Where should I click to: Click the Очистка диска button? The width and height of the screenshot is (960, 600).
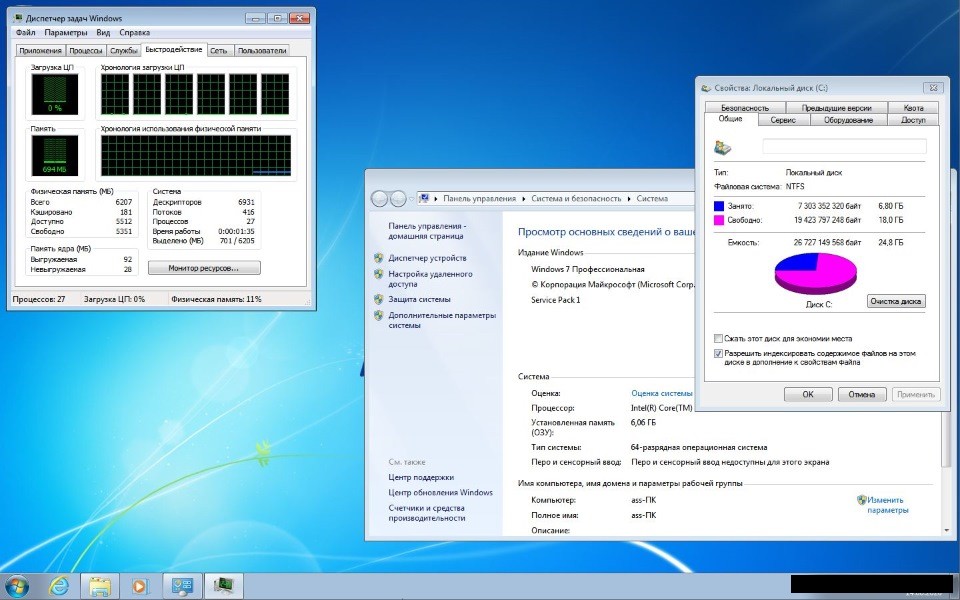click(x=896, y=301)
